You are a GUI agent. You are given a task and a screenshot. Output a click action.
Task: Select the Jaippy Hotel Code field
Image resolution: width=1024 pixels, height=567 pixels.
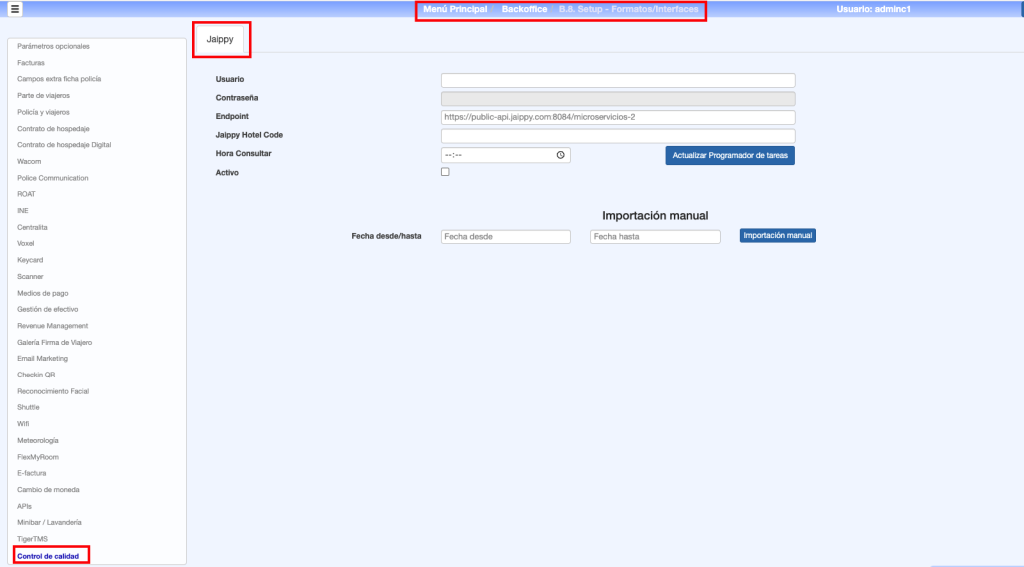point(617,135)
